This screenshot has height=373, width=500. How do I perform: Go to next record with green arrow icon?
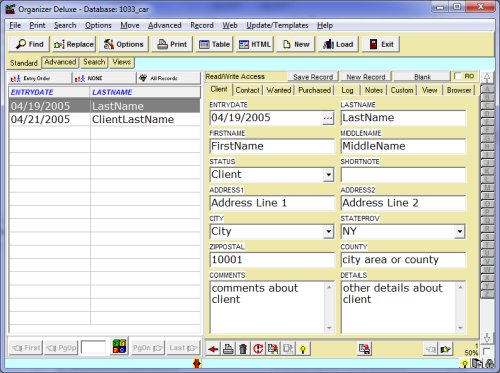[x=446, y=349]
